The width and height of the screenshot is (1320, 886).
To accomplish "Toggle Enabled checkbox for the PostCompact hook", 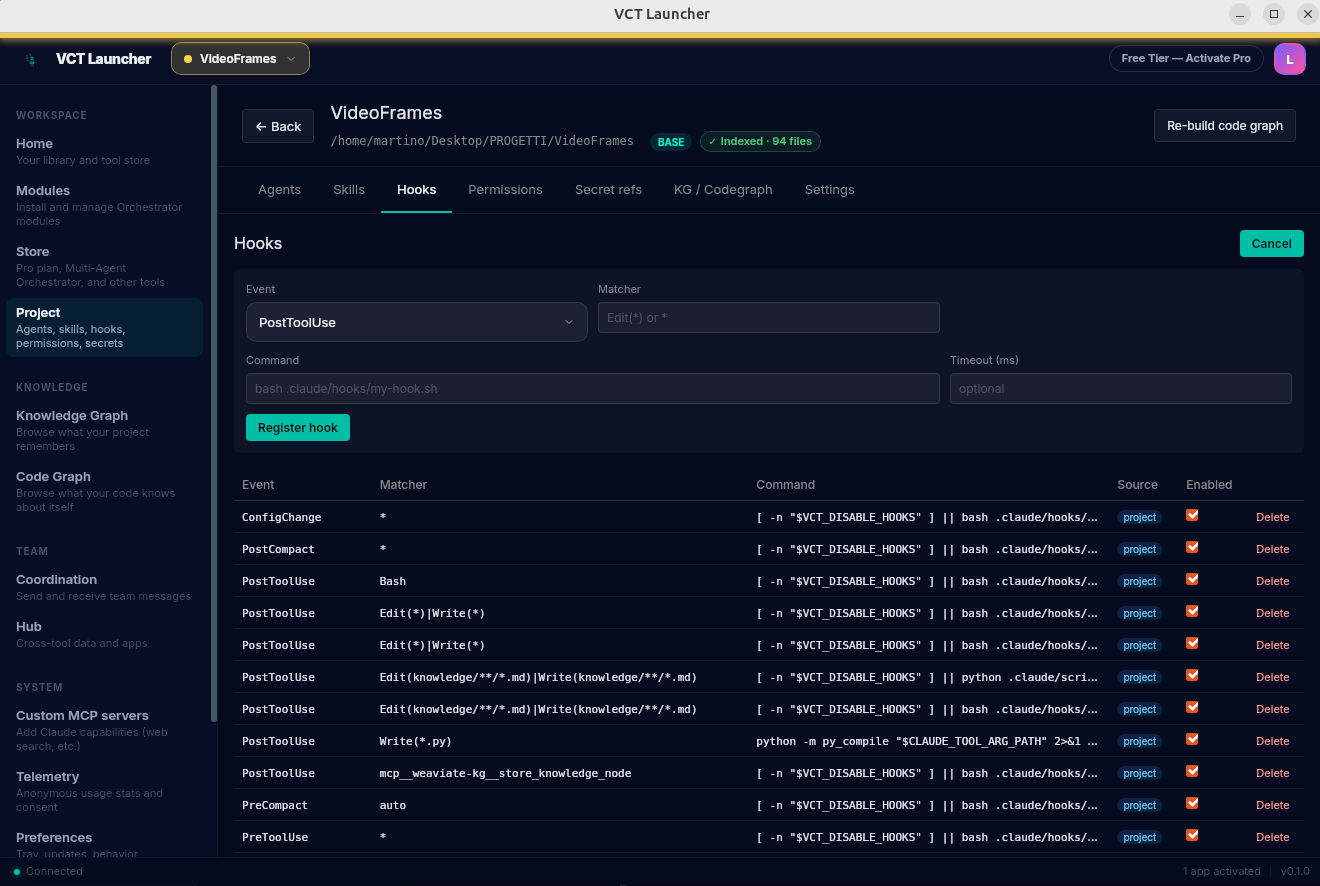I will [x=1192, y=548].
